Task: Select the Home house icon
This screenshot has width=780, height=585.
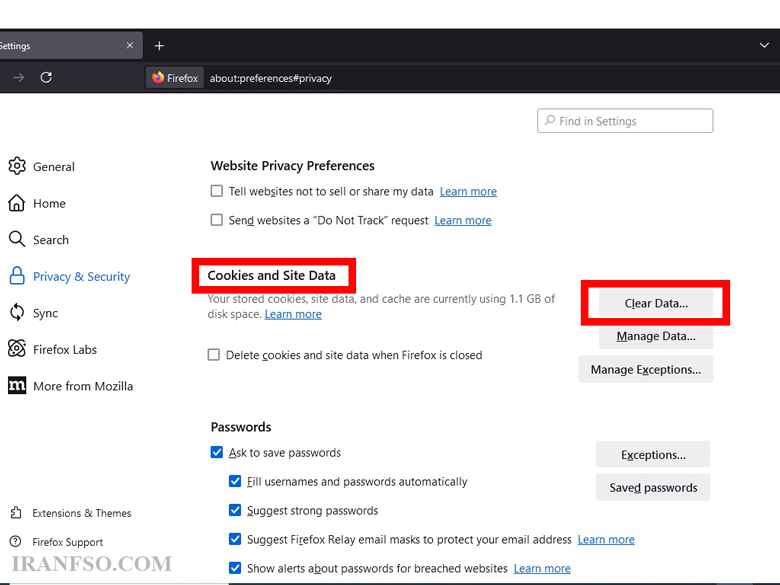Action: (17, 203)
